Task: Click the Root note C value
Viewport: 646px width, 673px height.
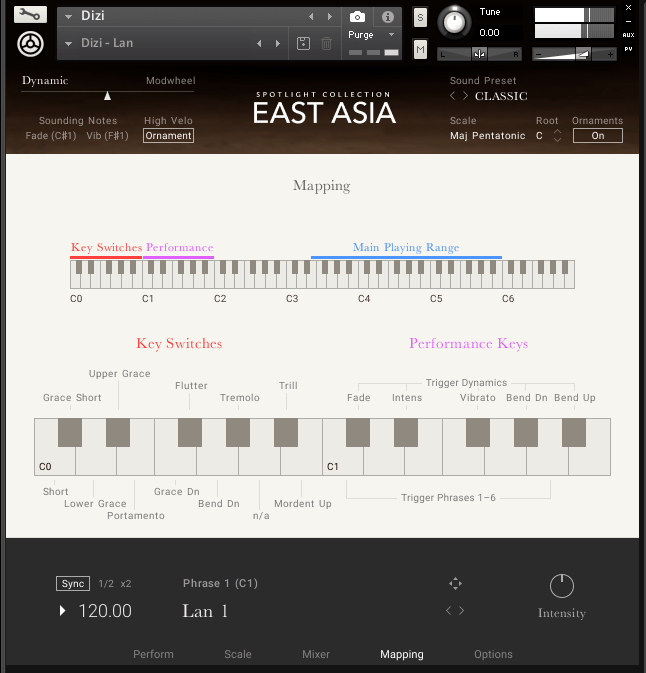Action: pyautogui.click(x=539, y=136)
